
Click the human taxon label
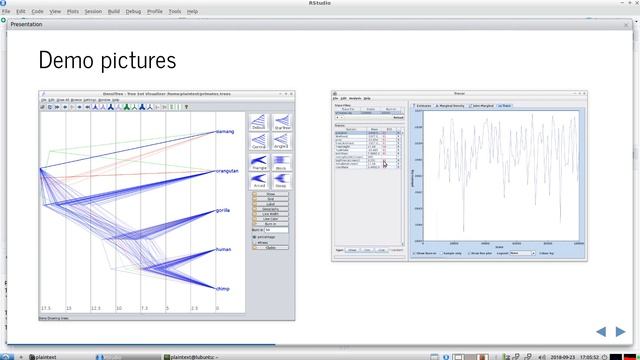pyautogui.click(x=223, y=249)
